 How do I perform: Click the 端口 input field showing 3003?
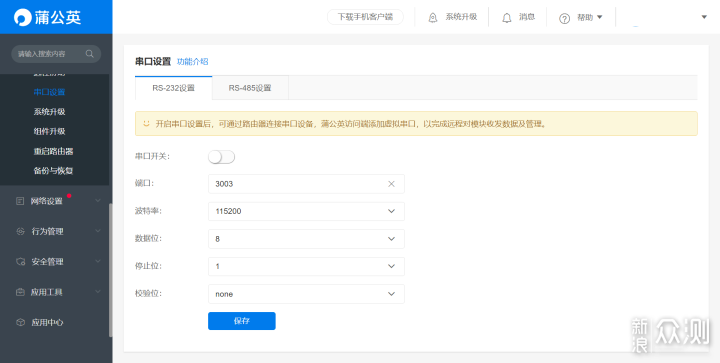pyautogui.click(x=306, y=184)
